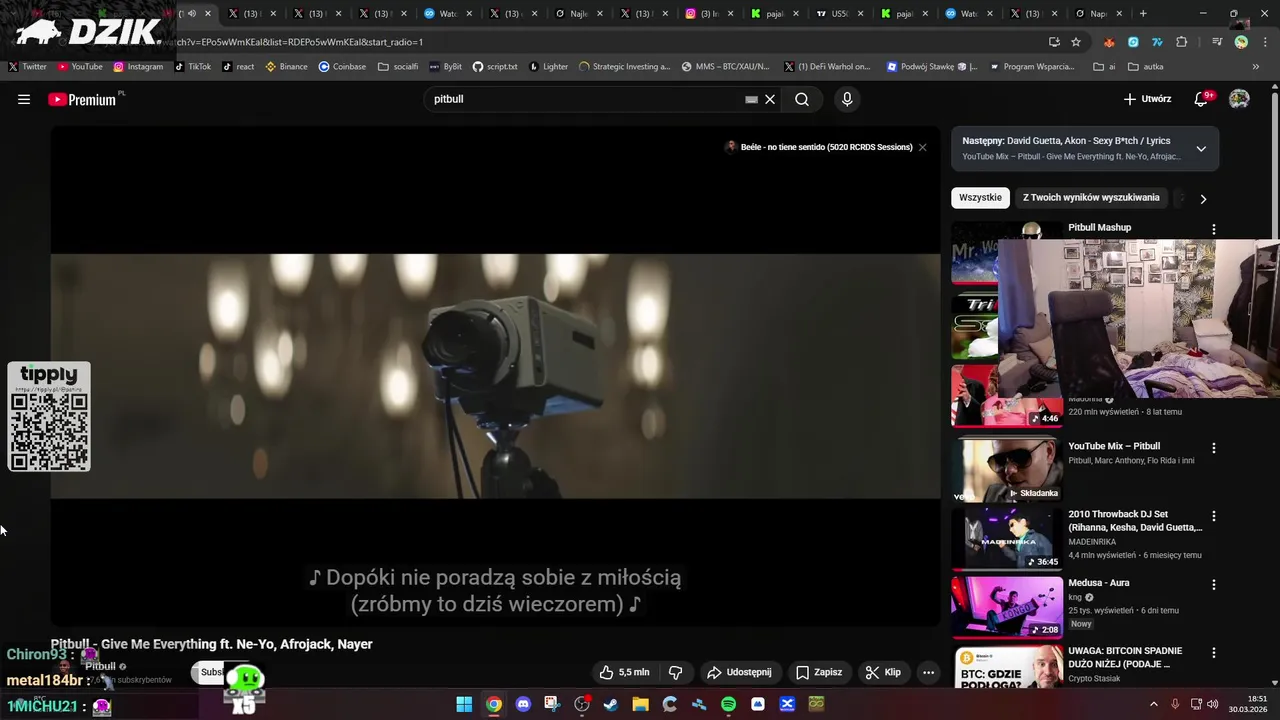
Task: Open options for UWAGA: BITCOIN SPADNIE video
Action: (1214, 652)
